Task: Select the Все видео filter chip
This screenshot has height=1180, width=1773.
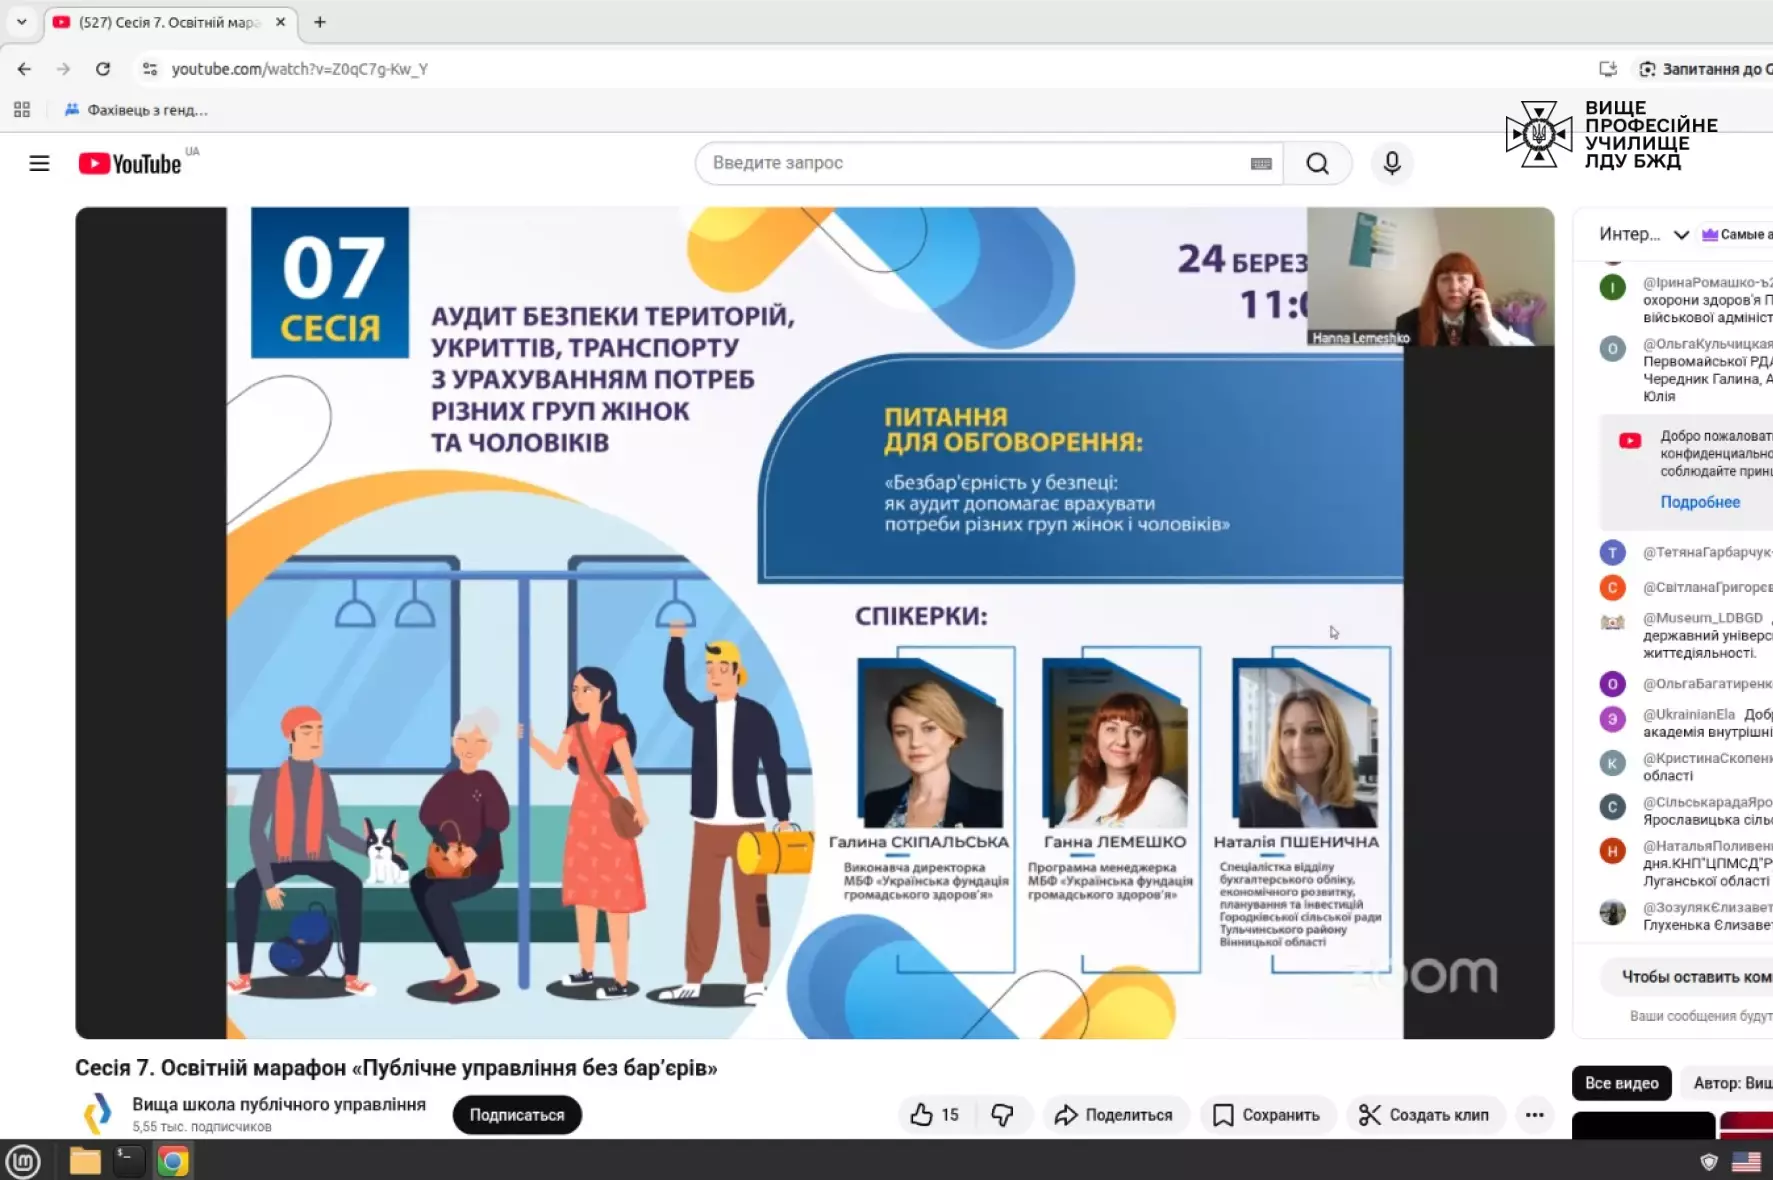Action: click(1621, 1082)
